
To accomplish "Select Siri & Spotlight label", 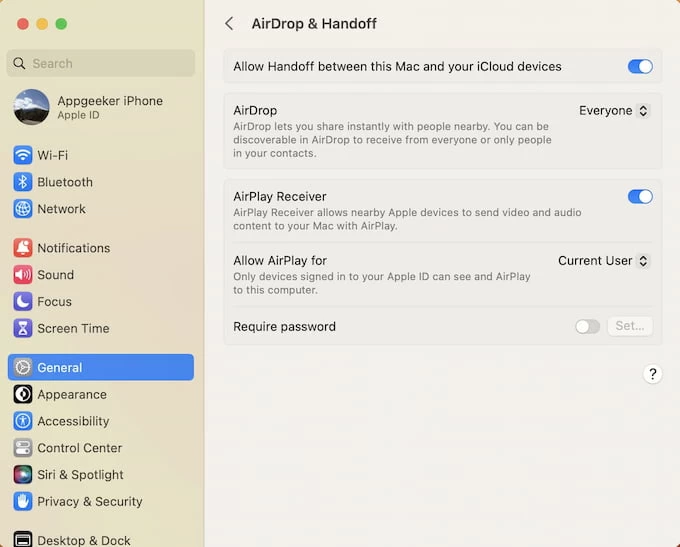I will point(80,475).
